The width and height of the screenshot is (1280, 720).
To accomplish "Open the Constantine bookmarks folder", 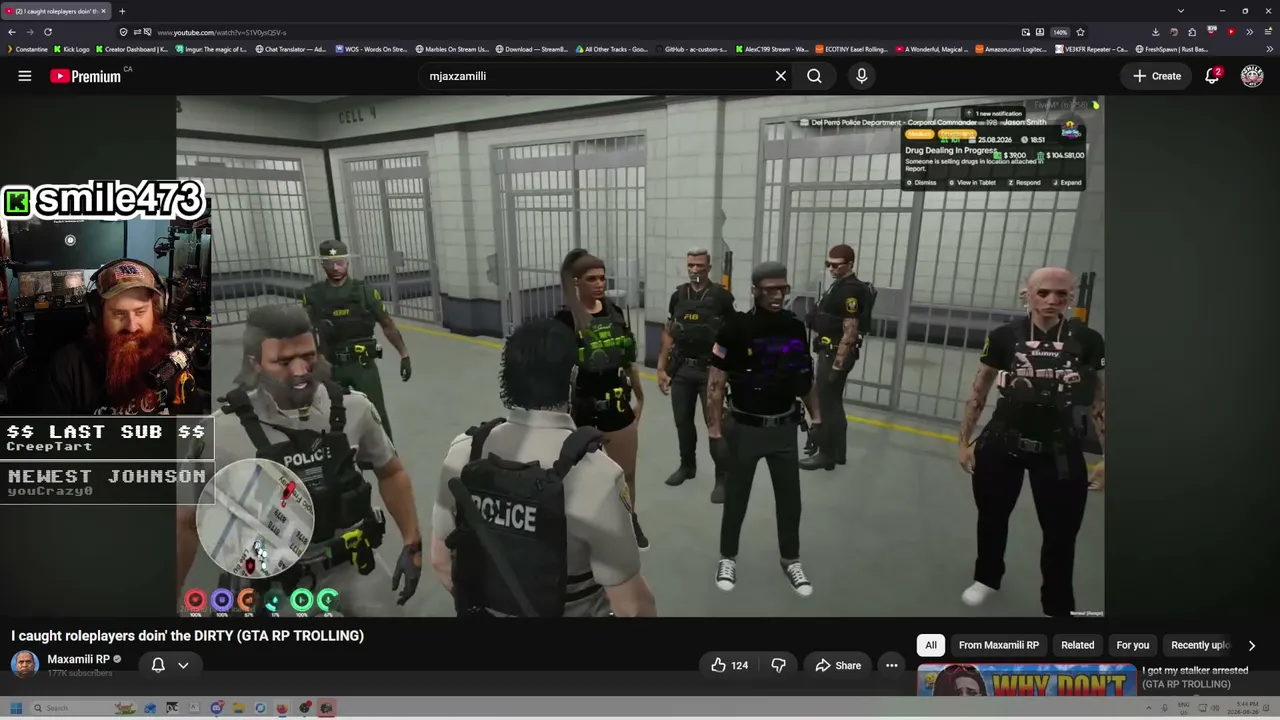I will [27, 49].
